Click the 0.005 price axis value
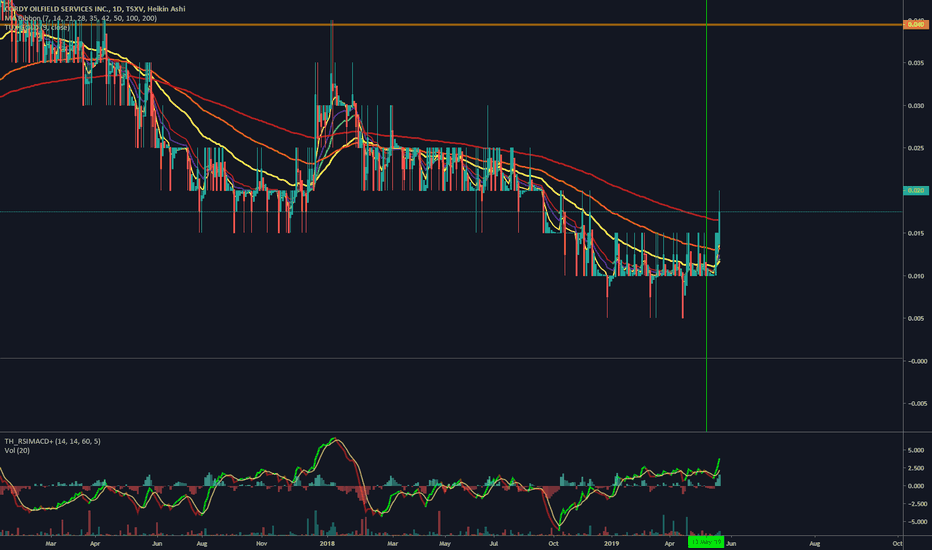Screen dimensions: 932x550 915,318
